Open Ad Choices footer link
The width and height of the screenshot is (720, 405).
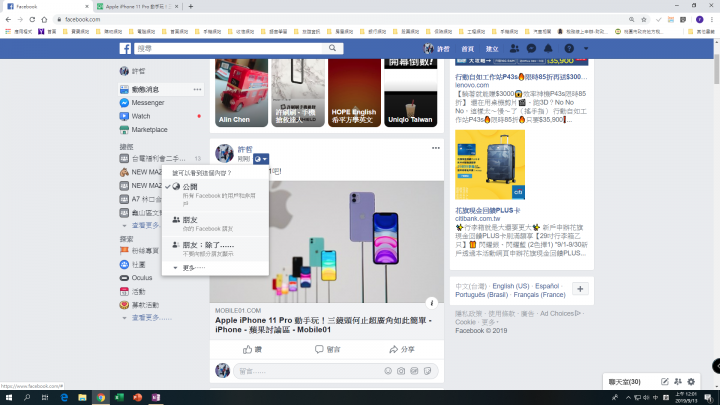point(560,314)
